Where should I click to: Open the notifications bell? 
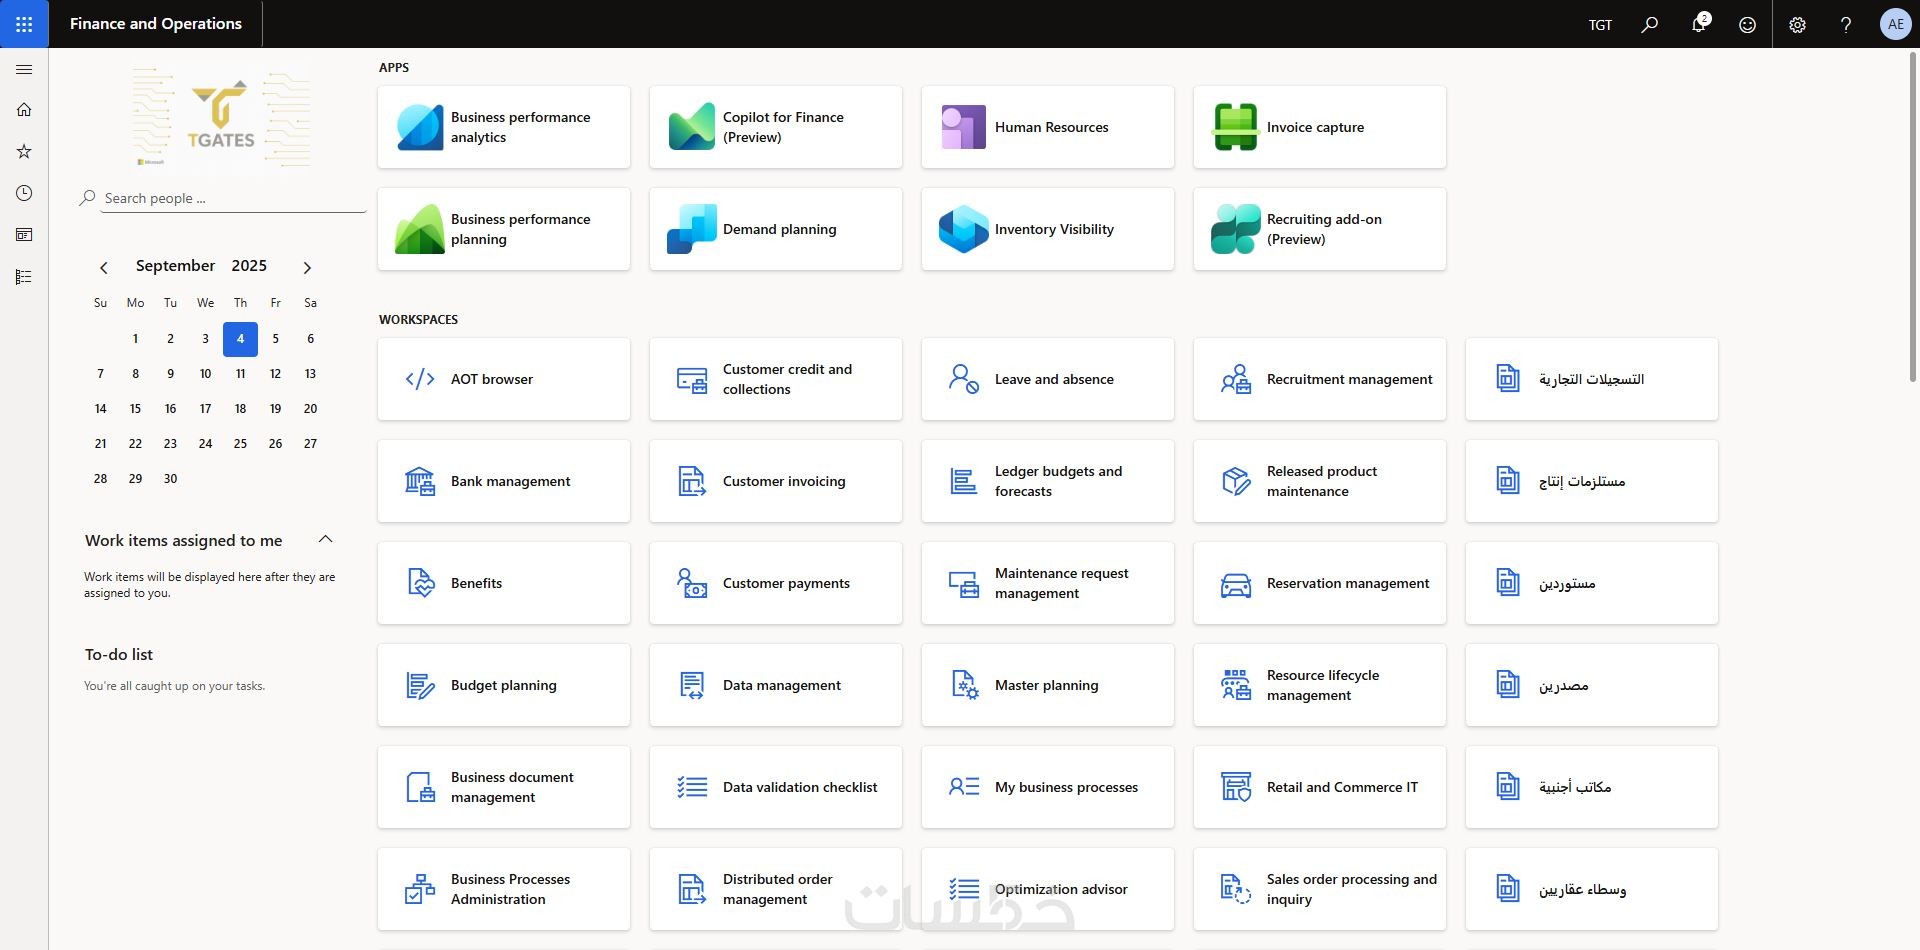(1699, 24)
